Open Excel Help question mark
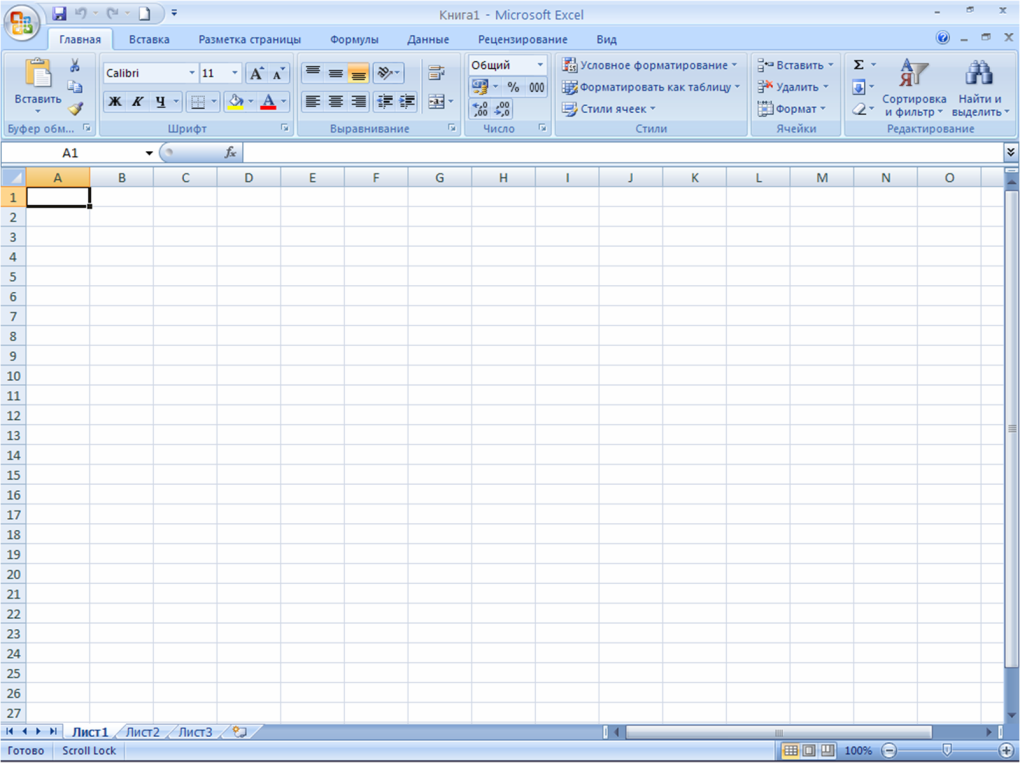This screenshot has width=1020, height=763. [x=943, y=38]
